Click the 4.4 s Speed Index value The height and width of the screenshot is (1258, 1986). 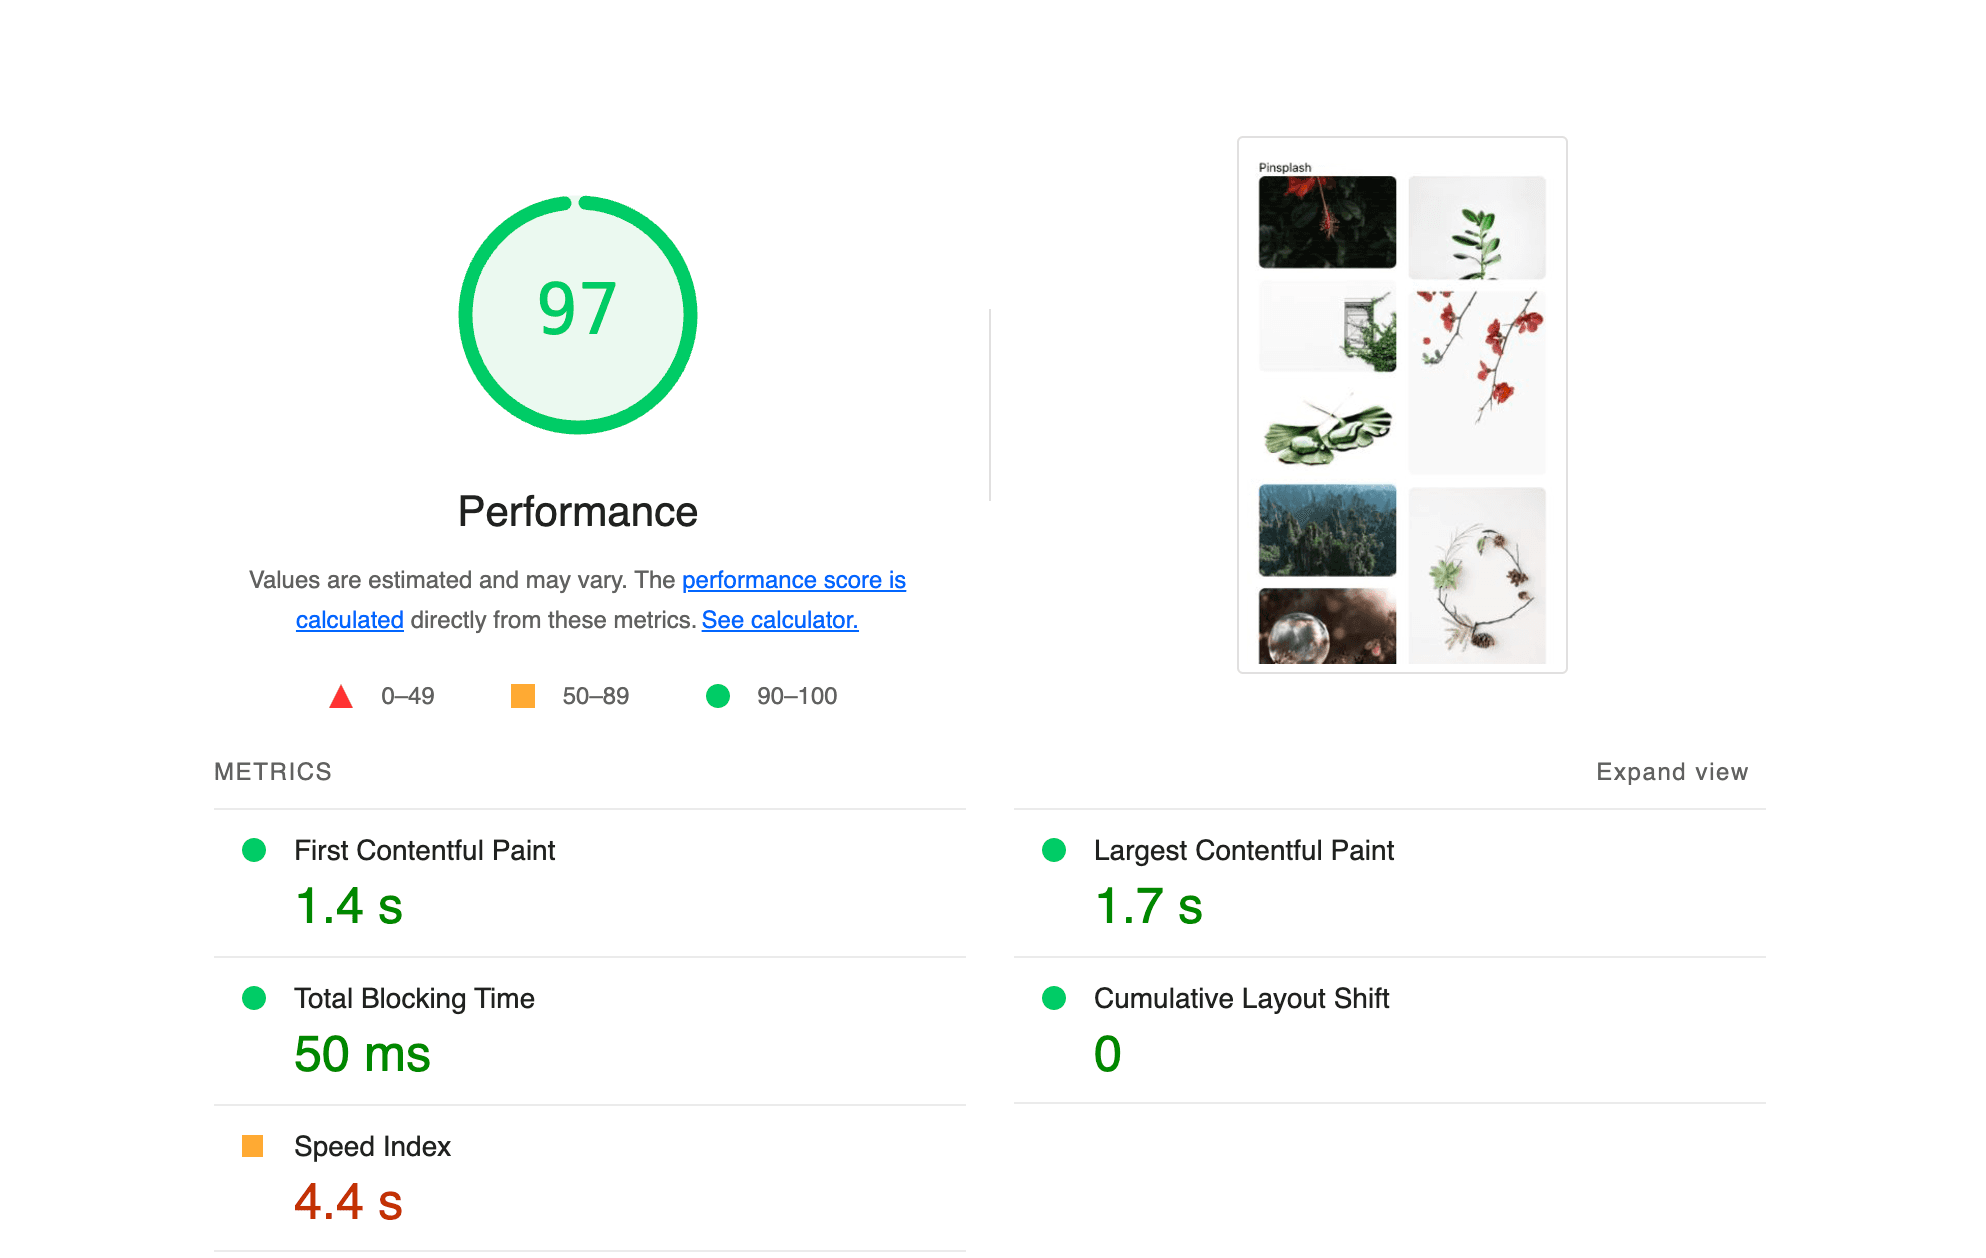348,1202
